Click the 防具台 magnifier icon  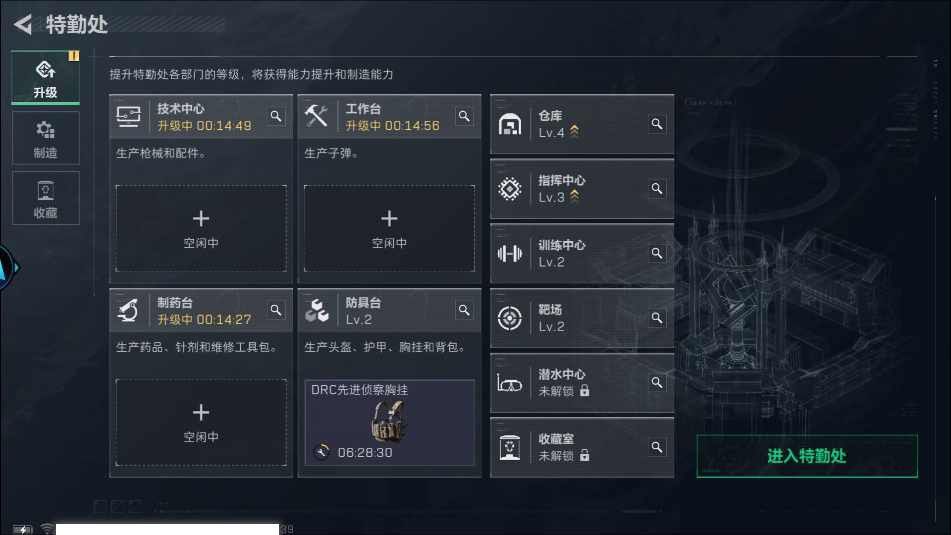464,310
